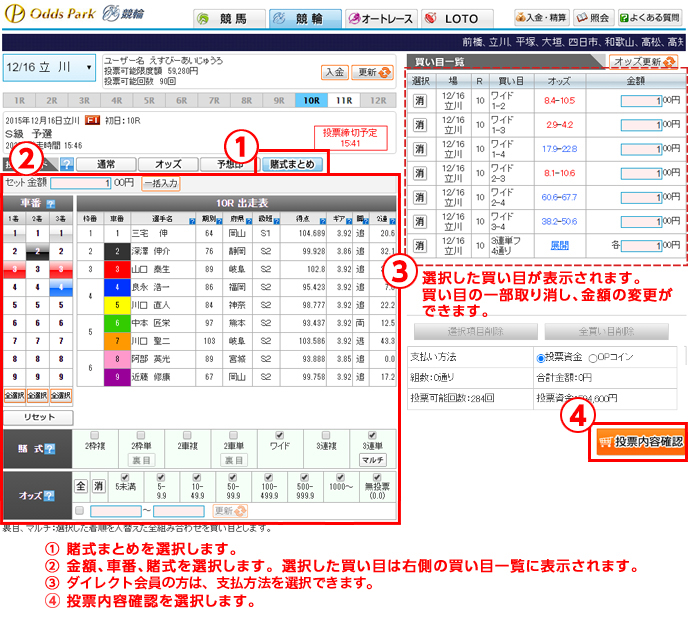The height and width of the screenshot is (627, 688).
Task: Open ギア column help icon
Action: pyautogui.click(x=349, y=221)
